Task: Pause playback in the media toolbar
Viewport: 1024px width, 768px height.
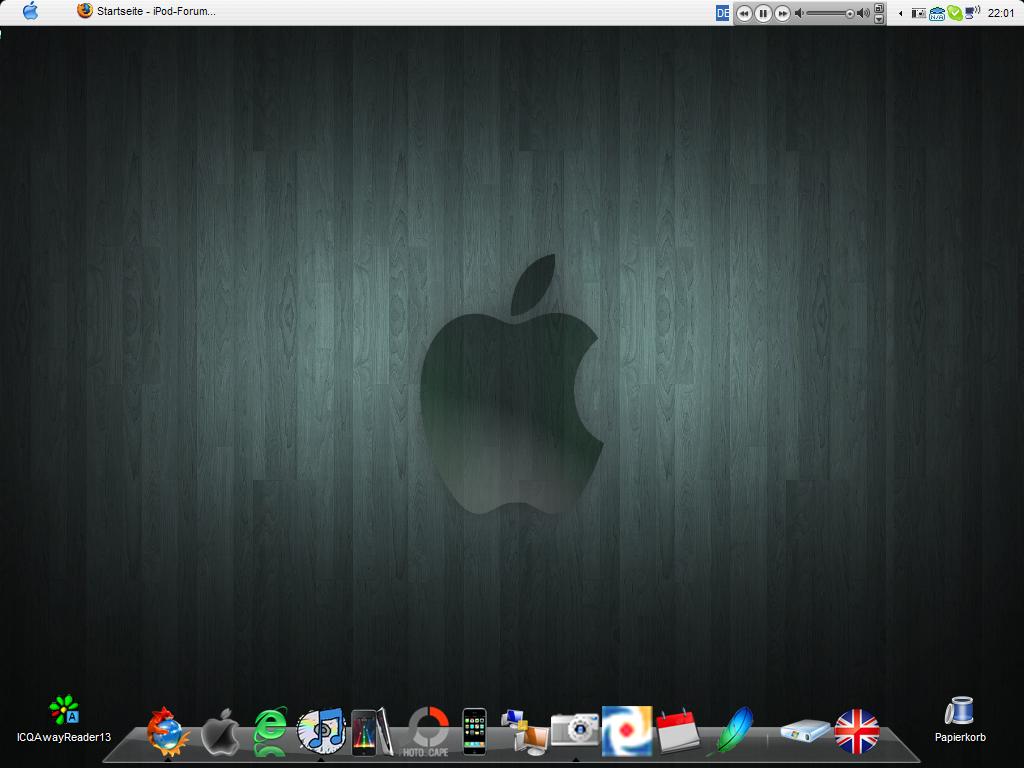Action: 763,14
